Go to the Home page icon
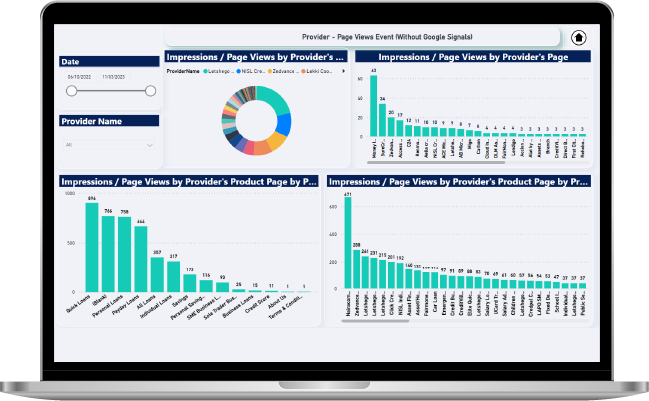This screenshot has width=649, height=401. (578, 38)
